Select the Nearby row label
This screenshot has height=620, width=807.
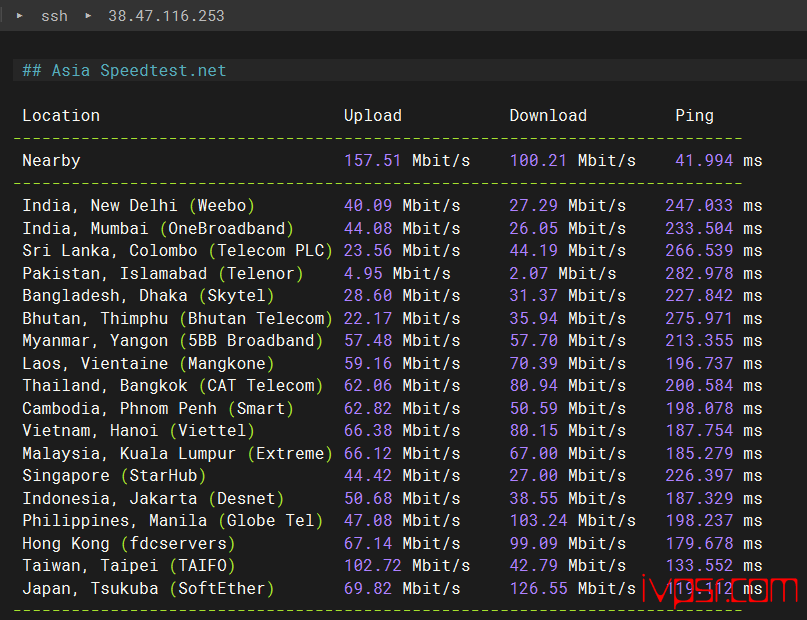click(51, 161)
